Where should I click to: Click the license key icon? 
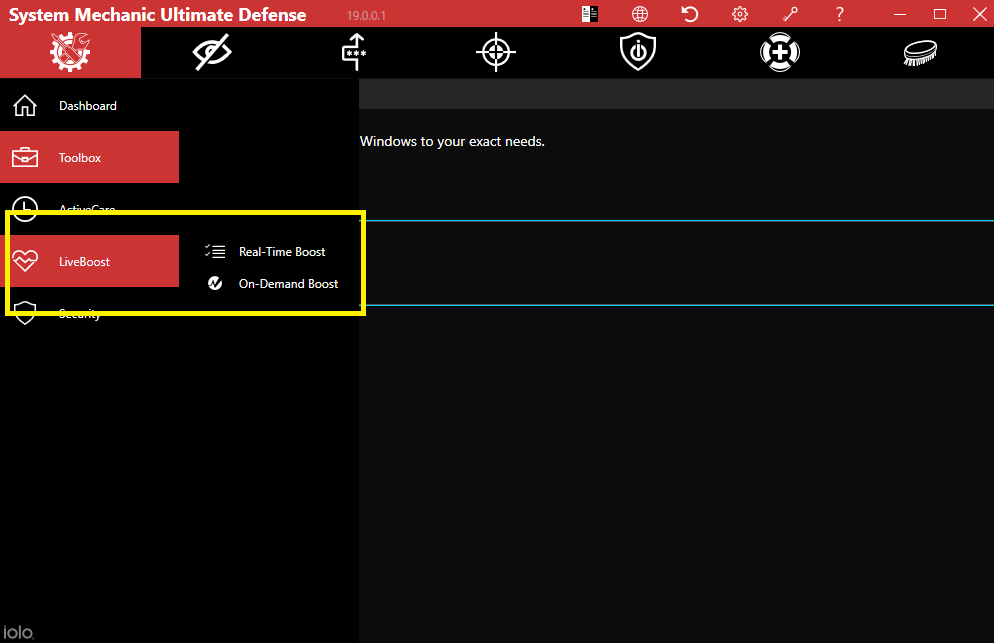pyautogui.click(x=790, y=14)
